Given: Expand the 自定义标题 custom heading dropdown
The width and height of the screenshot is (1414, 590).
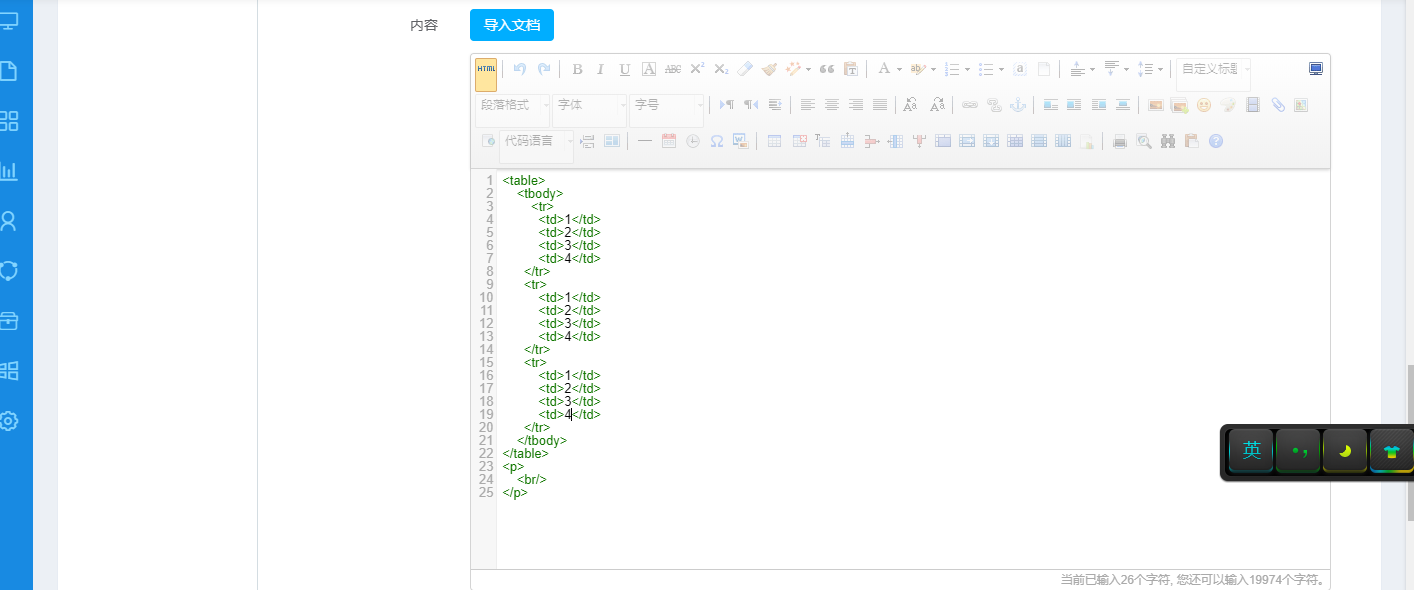Looking at the screenshot, I should point(1213,69).
